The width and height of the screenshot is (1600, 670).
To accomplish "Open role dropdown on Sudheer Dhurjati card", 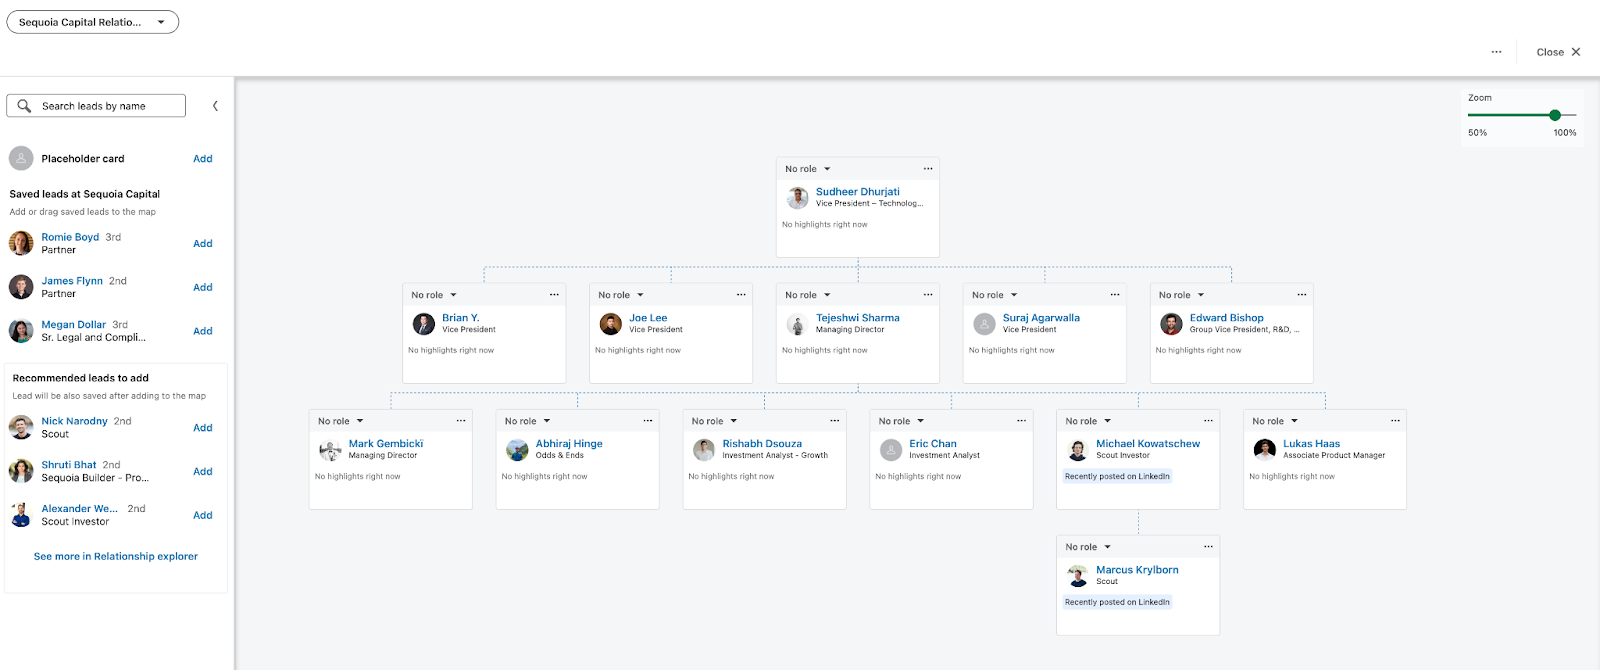I will [808, 169].
